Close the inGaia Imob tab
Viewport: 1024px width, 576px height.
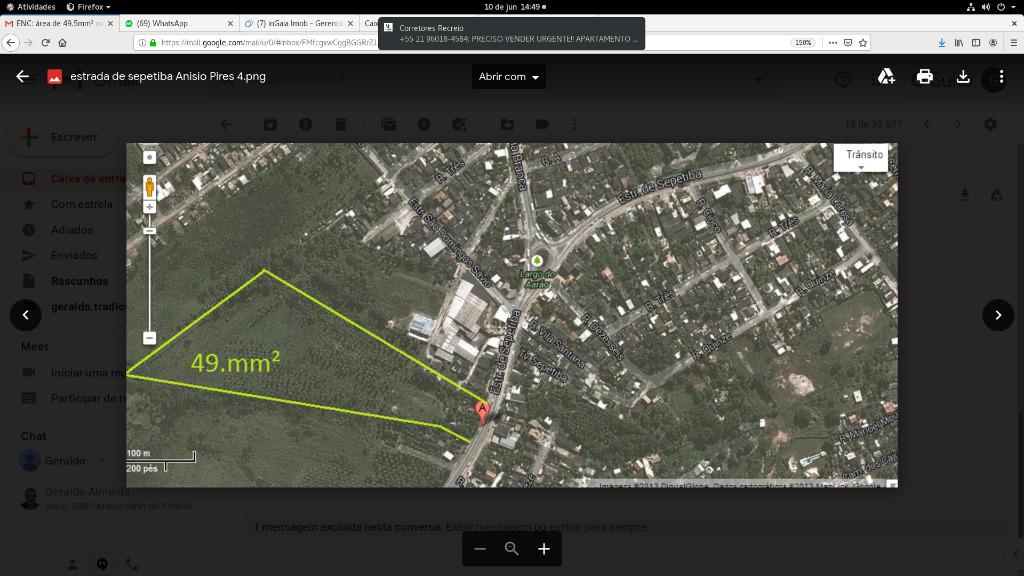pos(351,23)
